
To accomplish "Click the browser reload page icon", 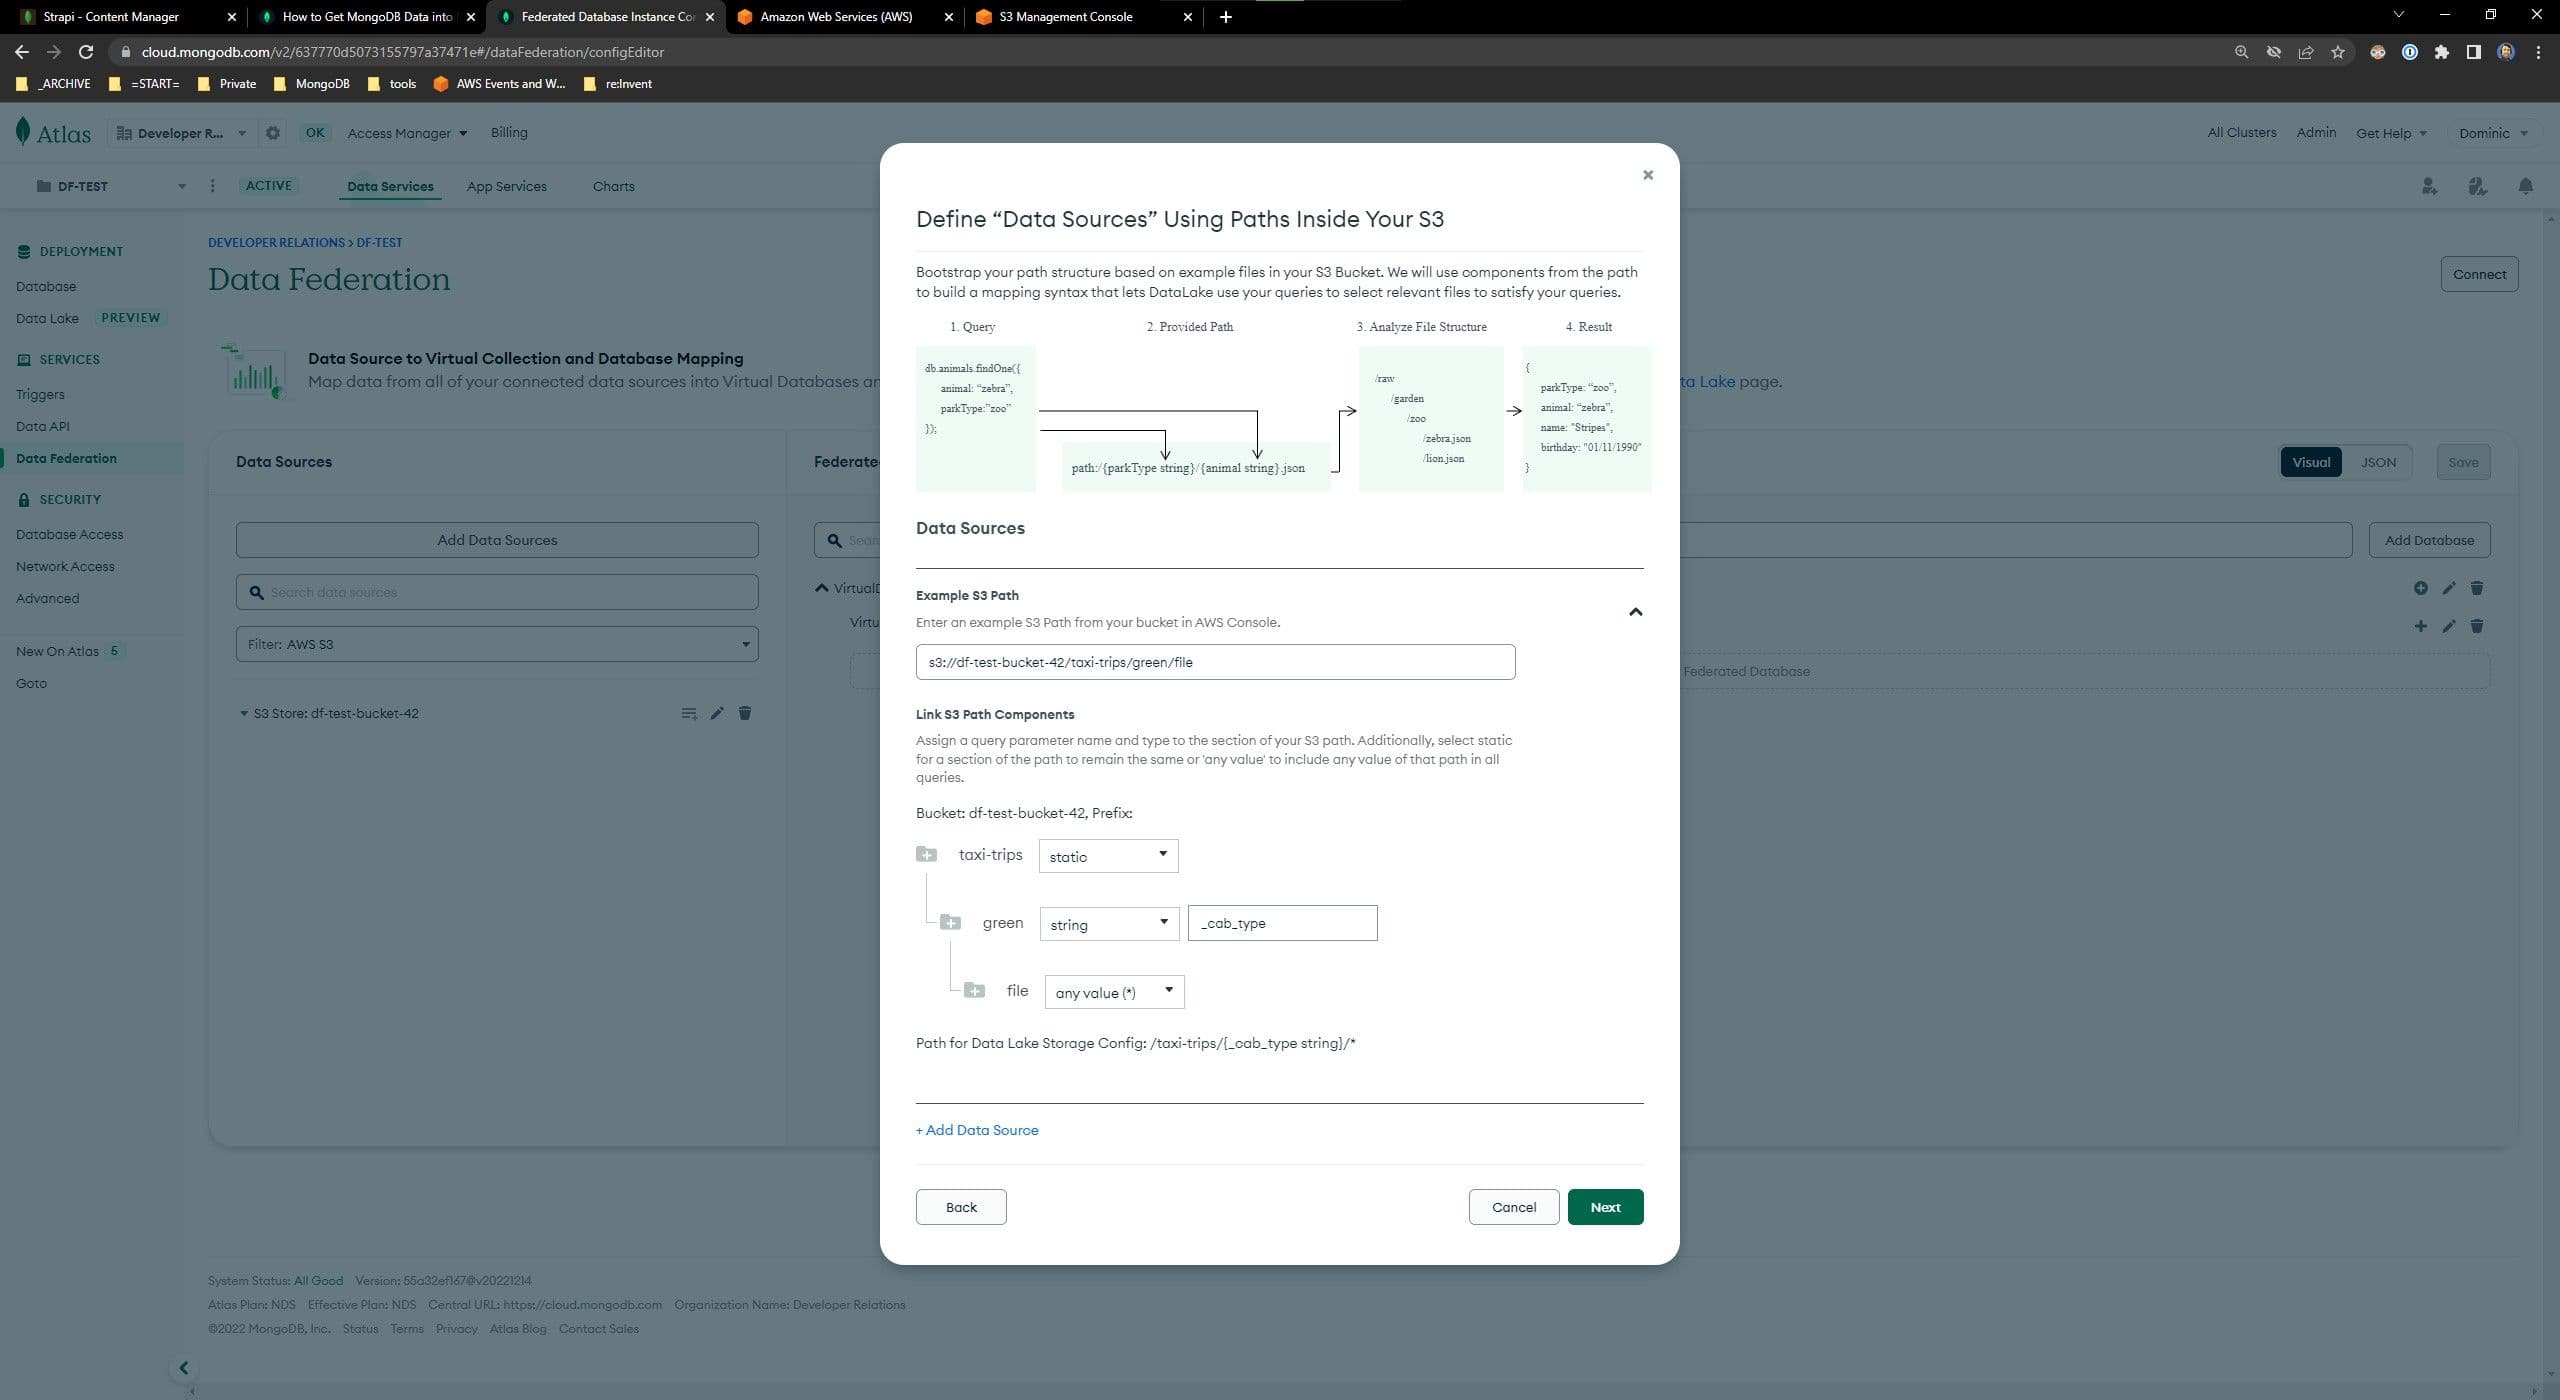I will point(86,52).
